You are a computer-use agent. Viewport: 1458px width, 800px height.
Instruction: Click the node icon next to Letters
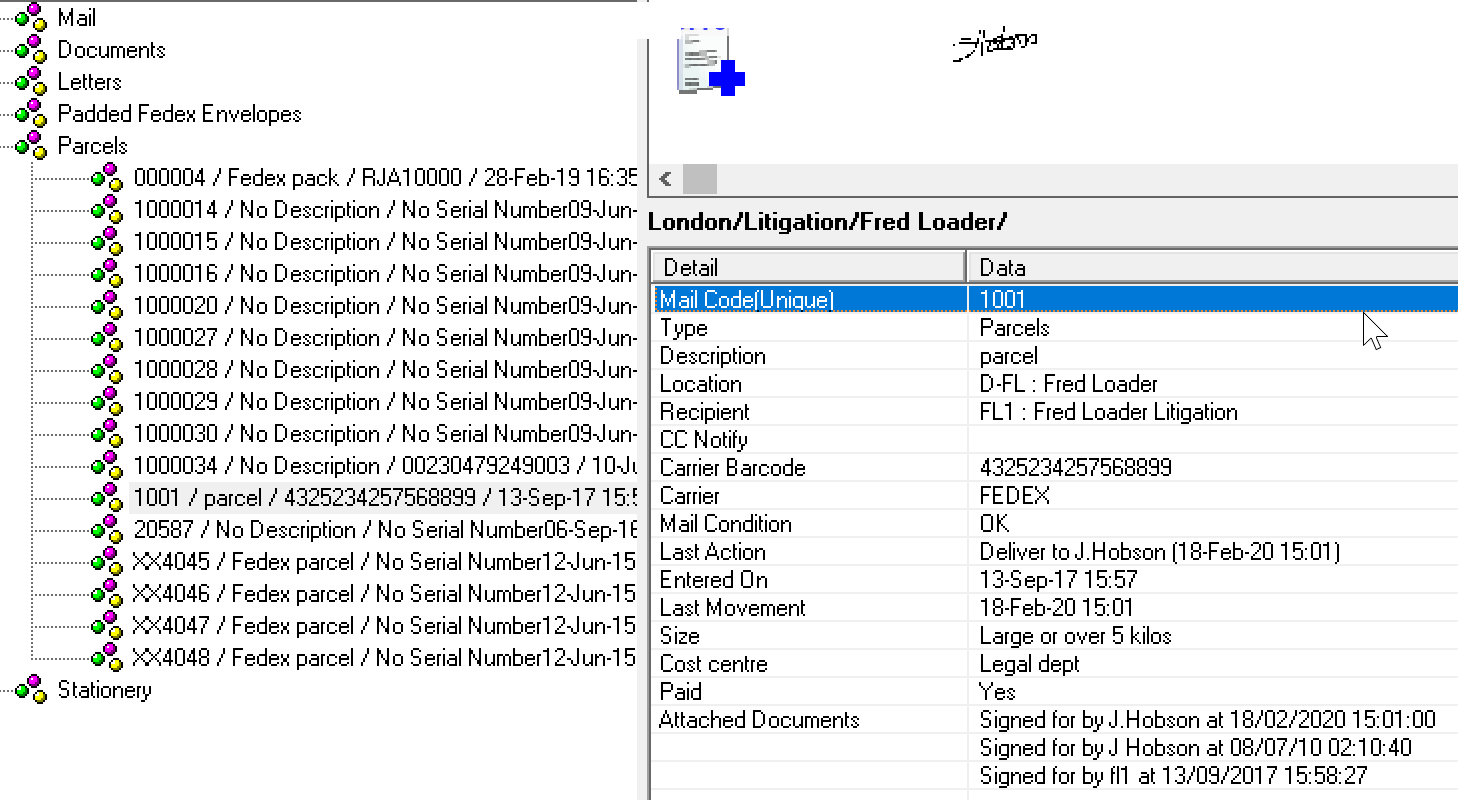click(x=30, y=81)
